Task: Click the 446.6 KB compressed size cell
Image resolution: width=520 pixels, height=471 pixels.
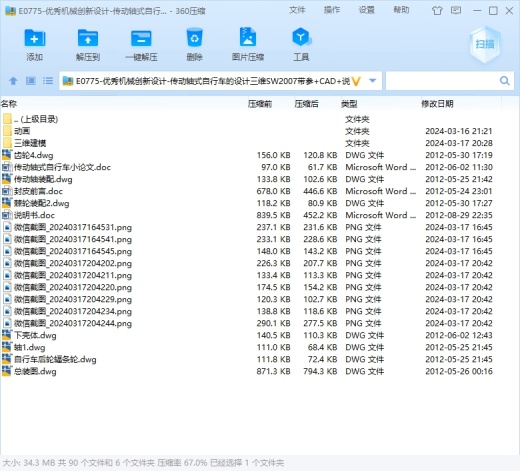Action: [320, 191]
